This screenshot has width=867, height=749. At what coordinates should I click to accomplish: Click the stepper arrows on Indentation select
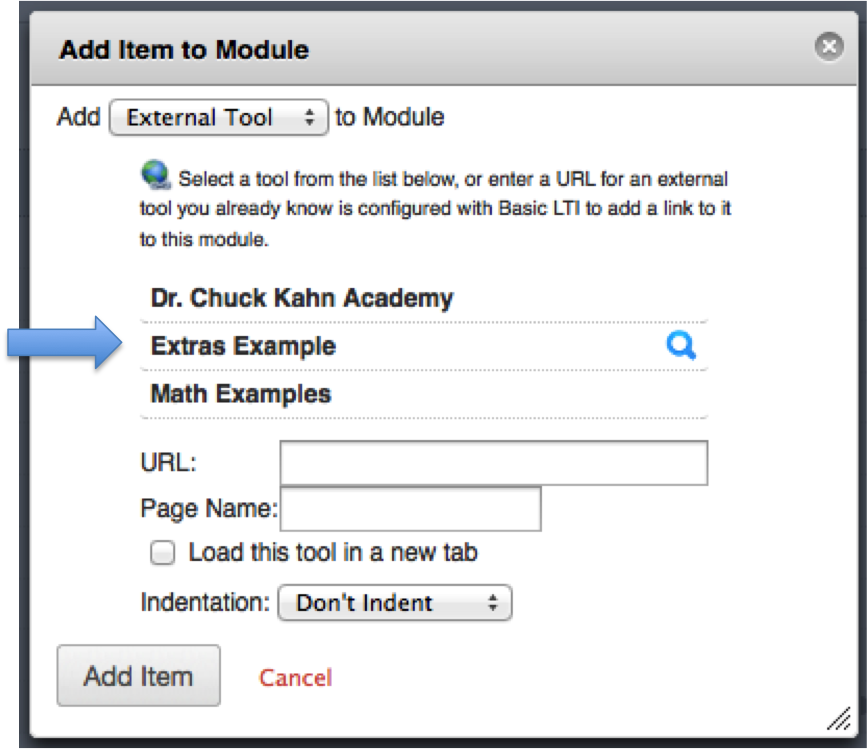492,603
